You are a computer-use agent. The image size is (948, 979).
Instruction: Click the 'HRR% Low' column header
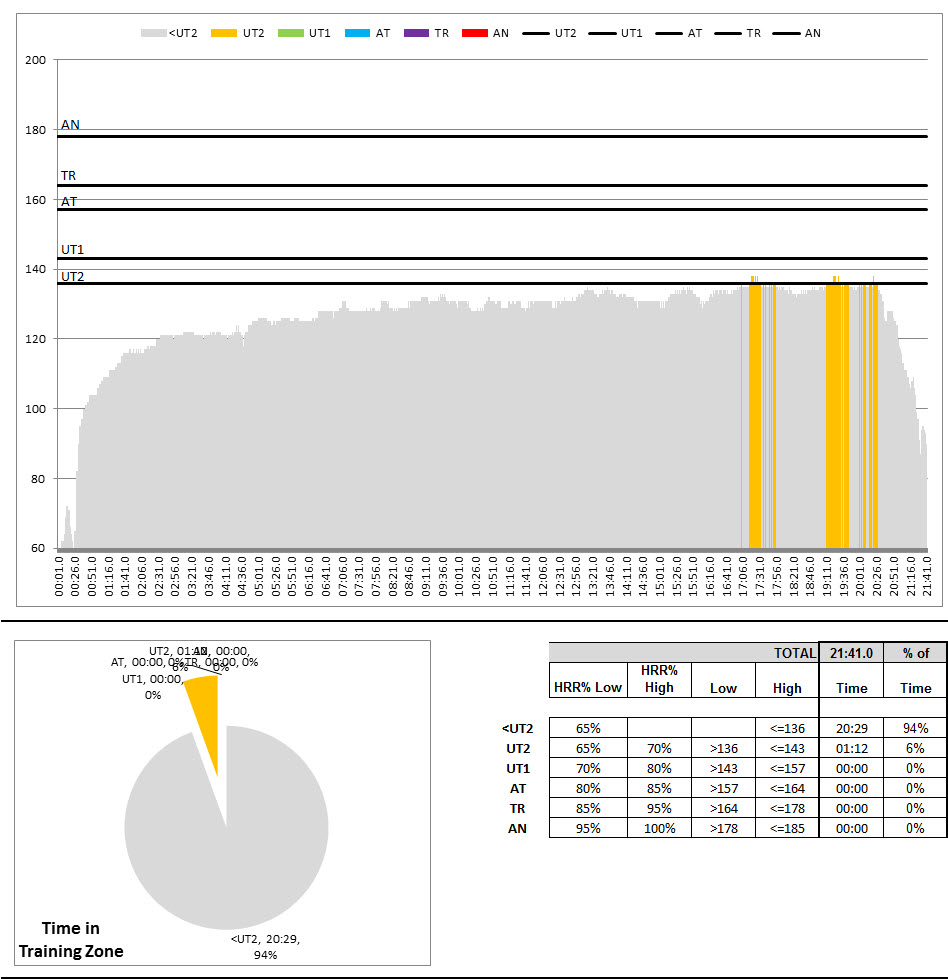coord(587,687)
